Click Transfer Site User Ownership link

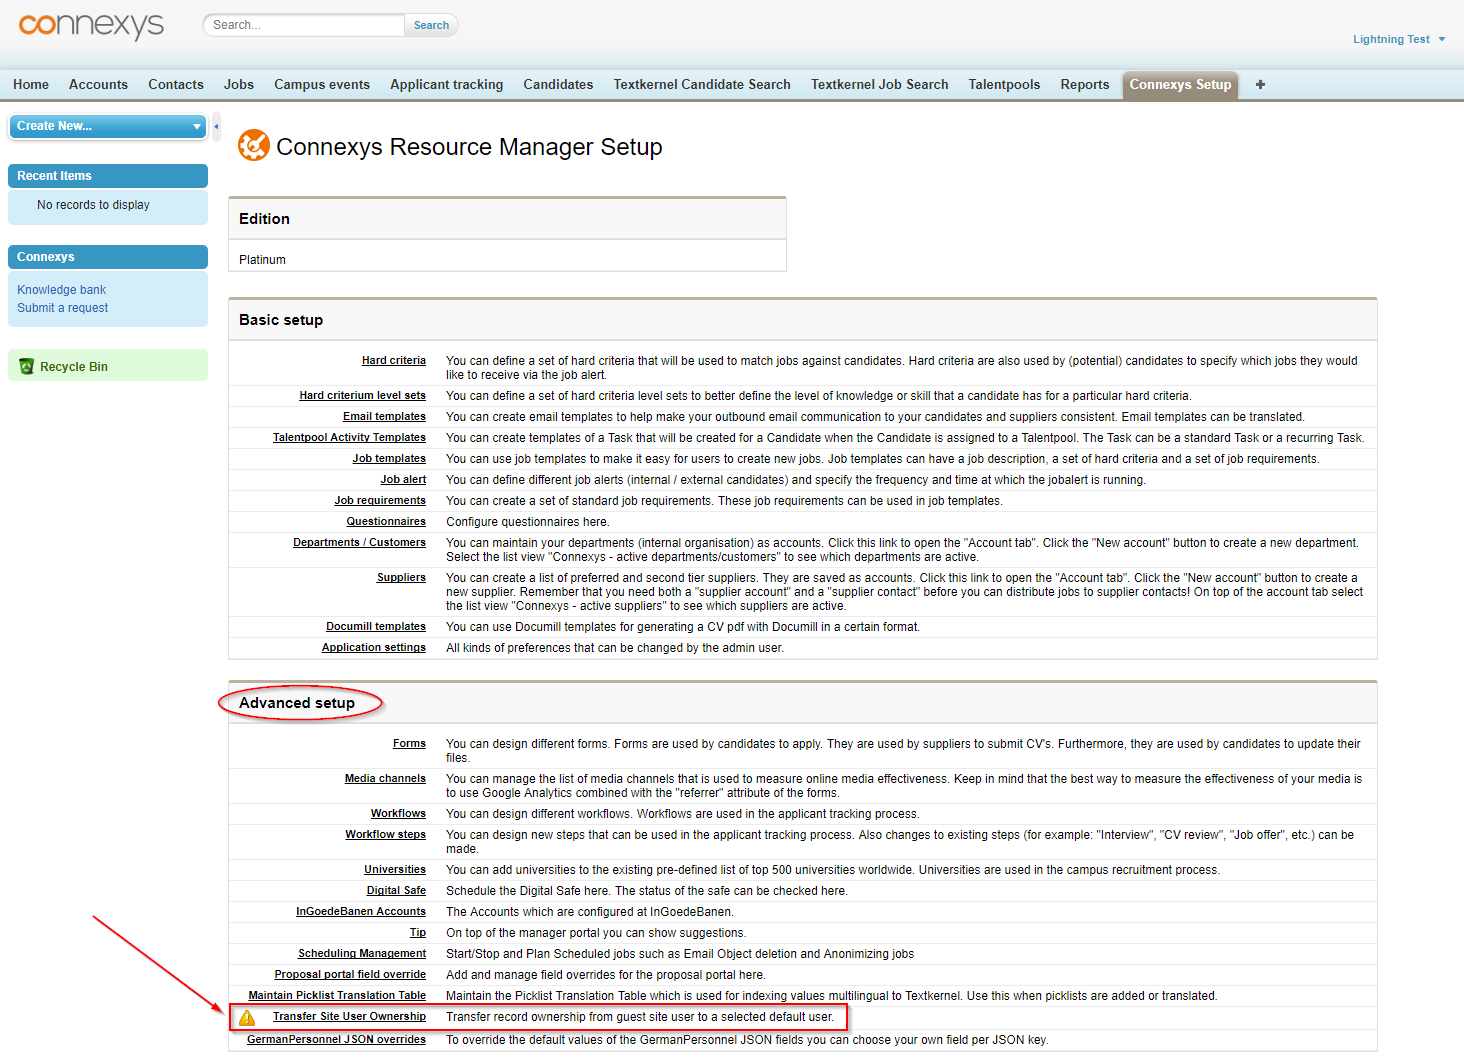(349, 1017)
